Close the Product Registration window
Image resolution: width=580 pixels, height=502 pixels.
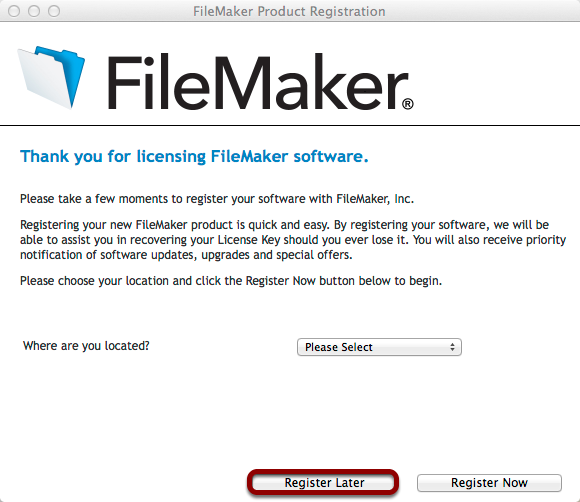click(14, 11)
